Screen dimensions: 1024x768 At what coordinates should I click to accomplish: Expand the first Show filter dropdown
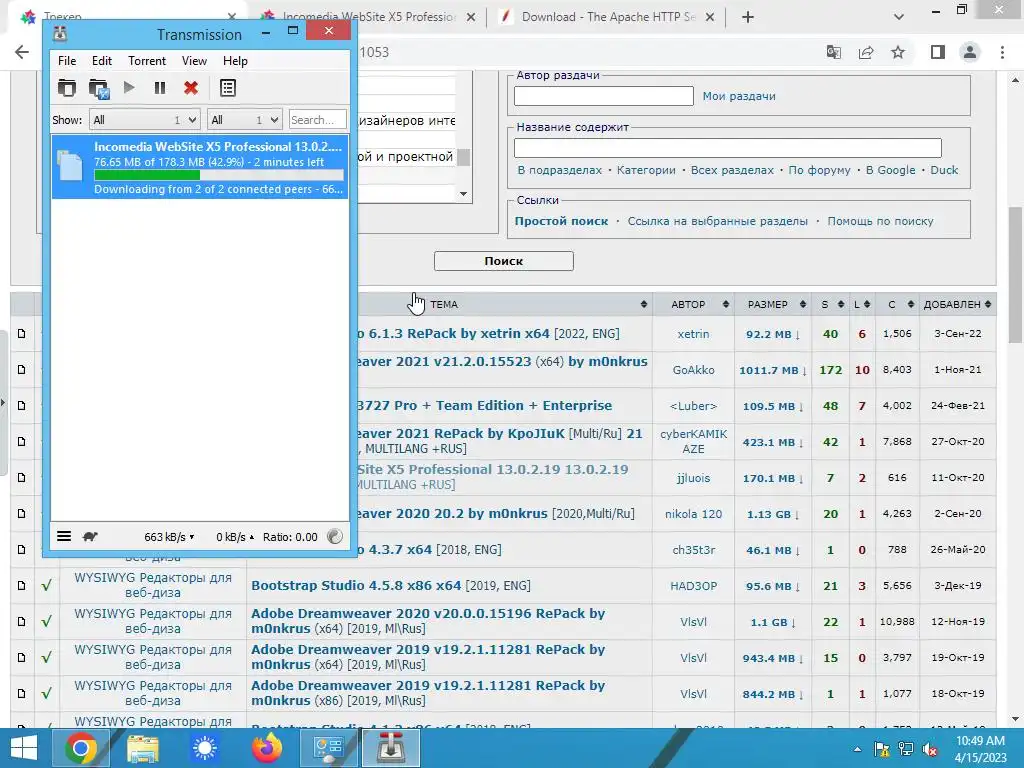click(144, 120)
